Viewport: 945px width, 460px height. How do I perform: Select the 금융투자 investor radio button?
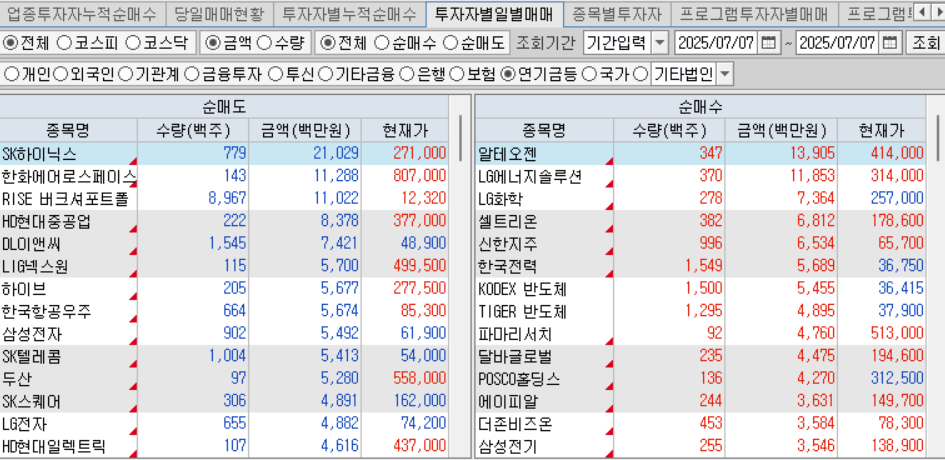point(191,74)
